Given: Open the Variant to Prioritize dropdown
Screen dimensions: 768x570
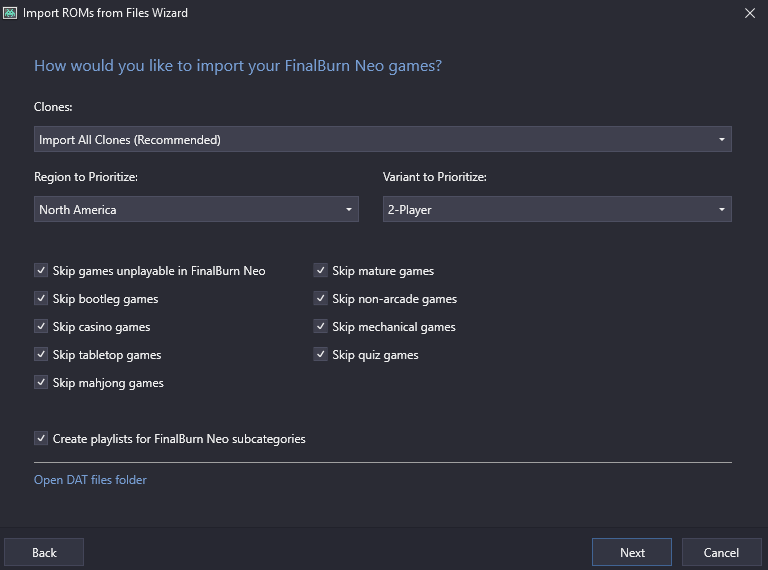Looking at the screenshot, I should [x=557, y=209].
